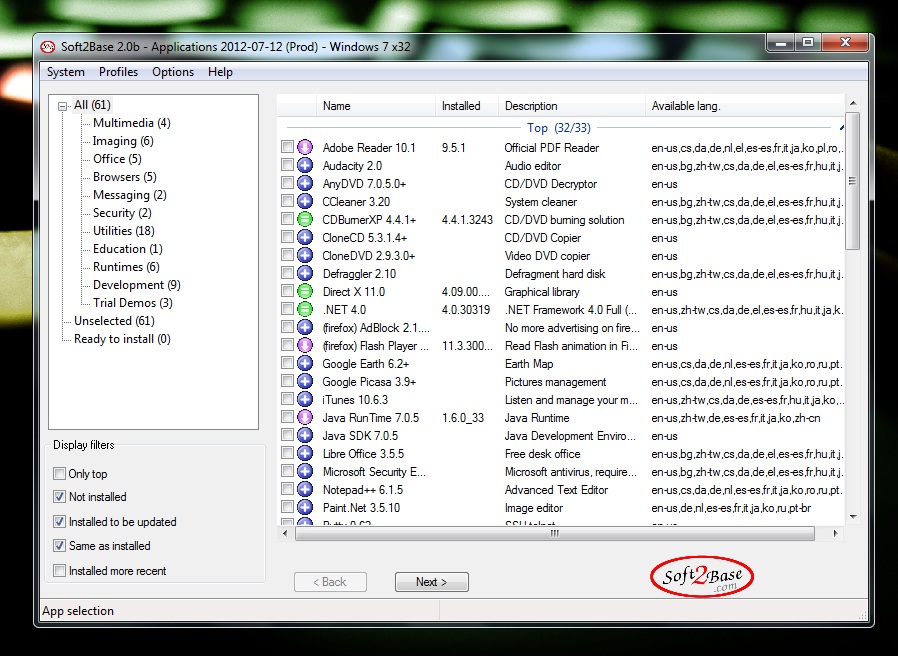Click the App selection status bar text
898x656 pixels.
[x=78, y=611]
